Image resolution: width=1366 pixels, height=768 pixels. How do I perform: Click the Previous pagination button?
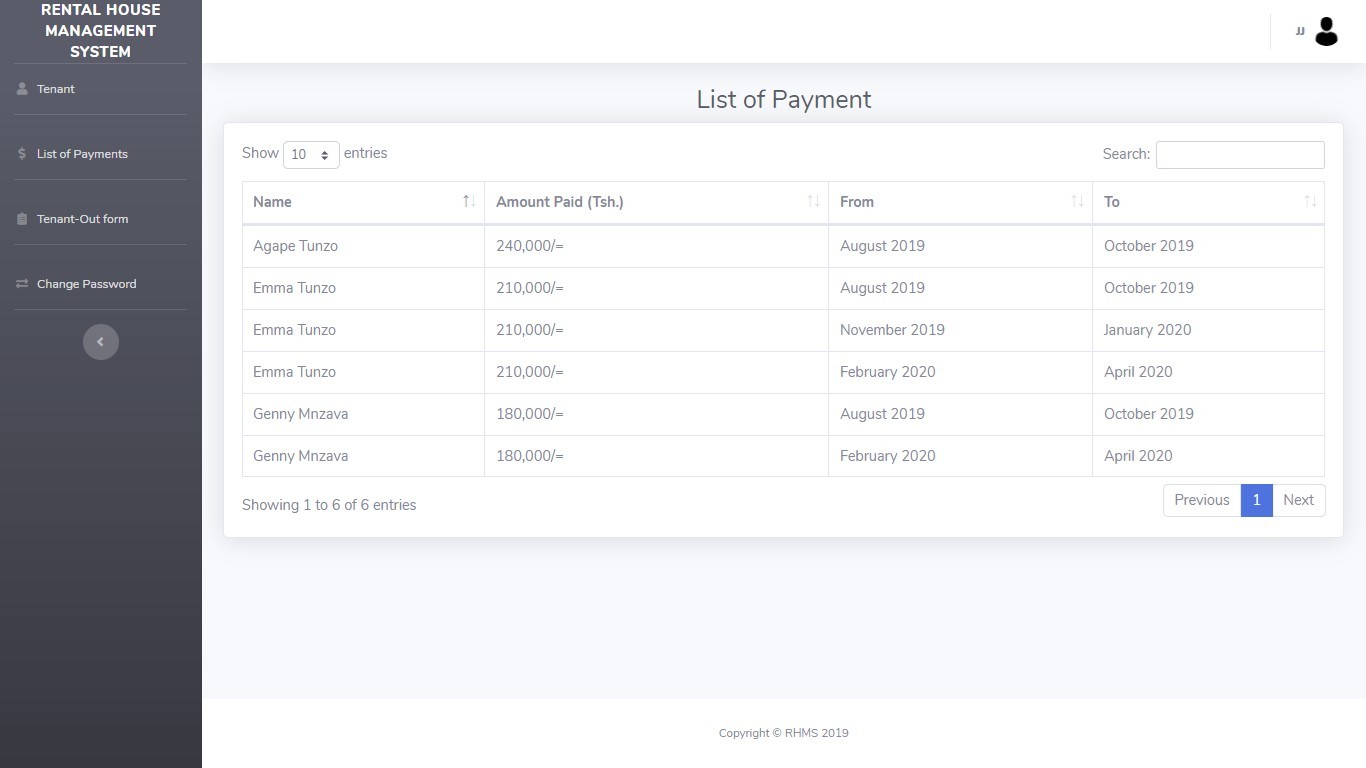1202,500
